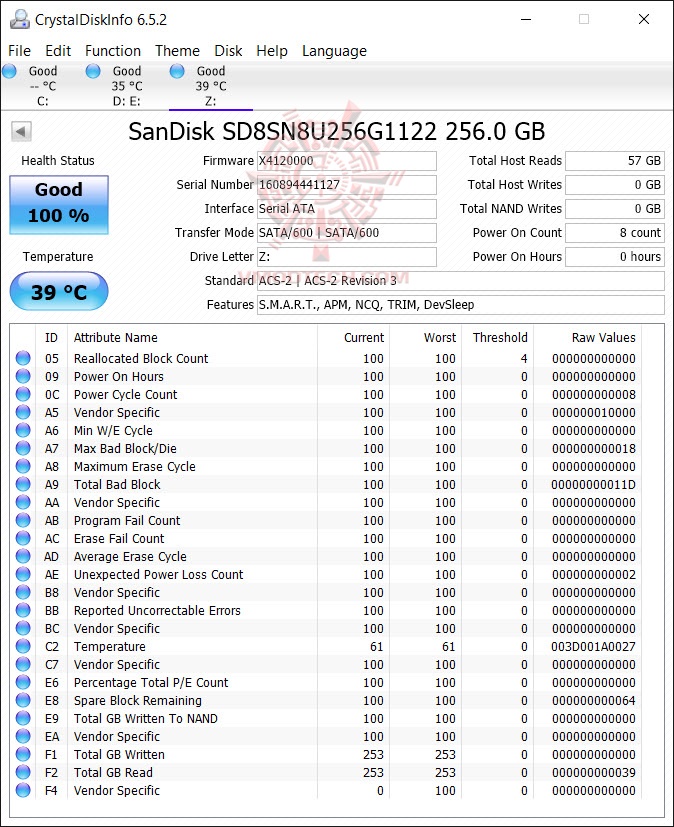The width and height of the screenshot is (674, 827).
Task: Select raw value 000000000039
Action: coord(594,772)
